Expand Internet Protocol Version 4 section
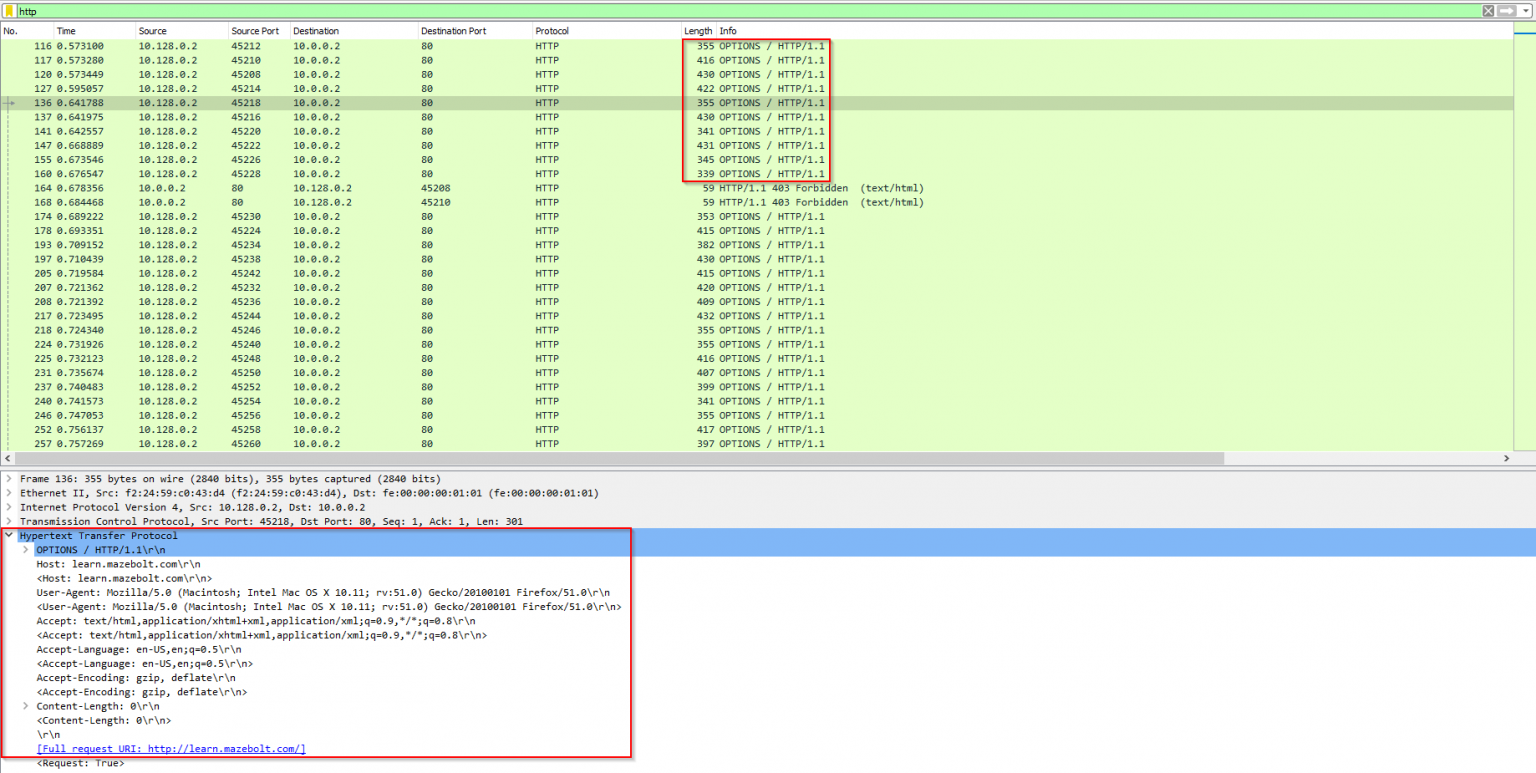Viewport: 1536px width, 773px height. 9,507
